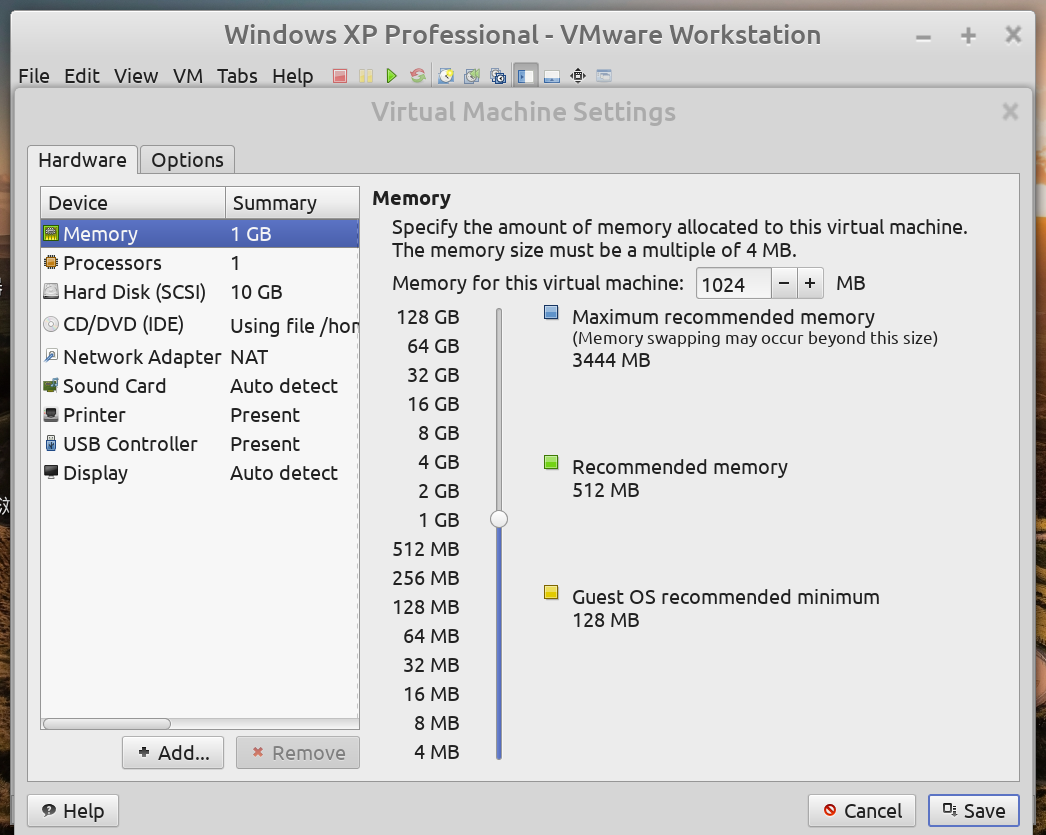The width and height of the screenshot is (1046, 835).
Task: Click the Device column header
Action: 133,203
